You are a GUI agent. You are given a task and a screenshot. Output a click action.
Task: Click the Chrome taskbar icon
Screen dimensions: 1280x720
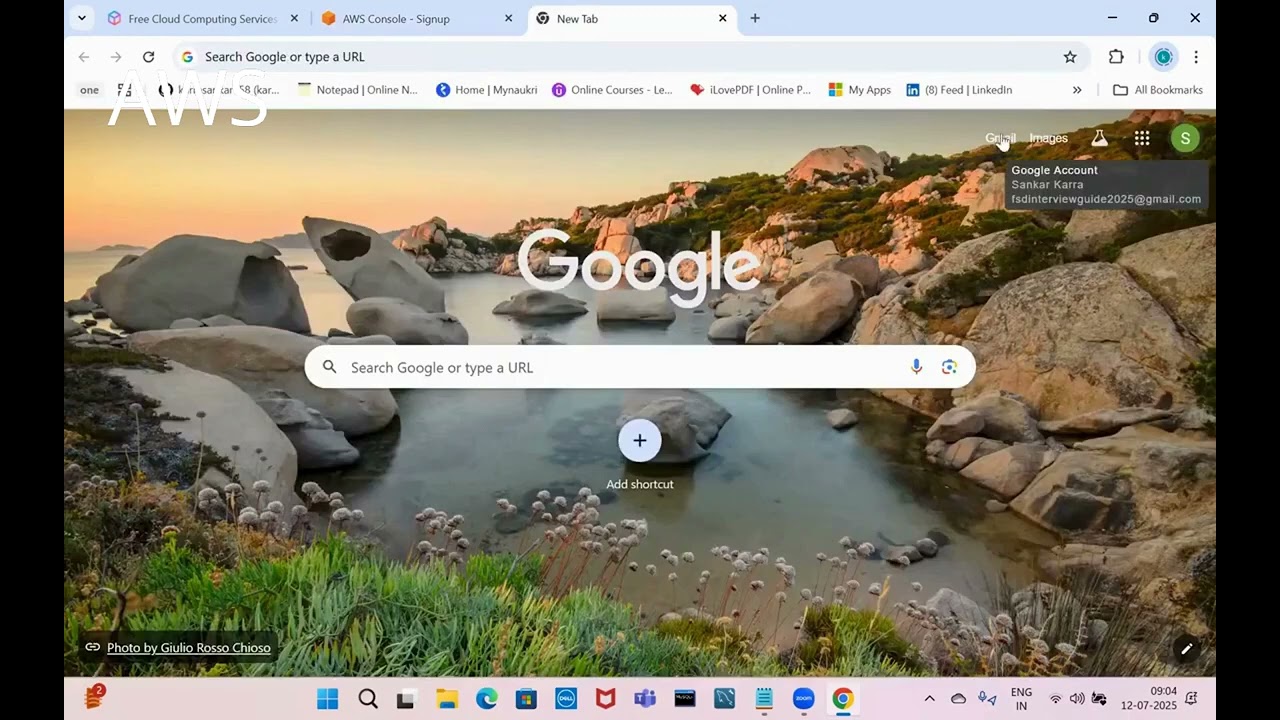(843, 699)
